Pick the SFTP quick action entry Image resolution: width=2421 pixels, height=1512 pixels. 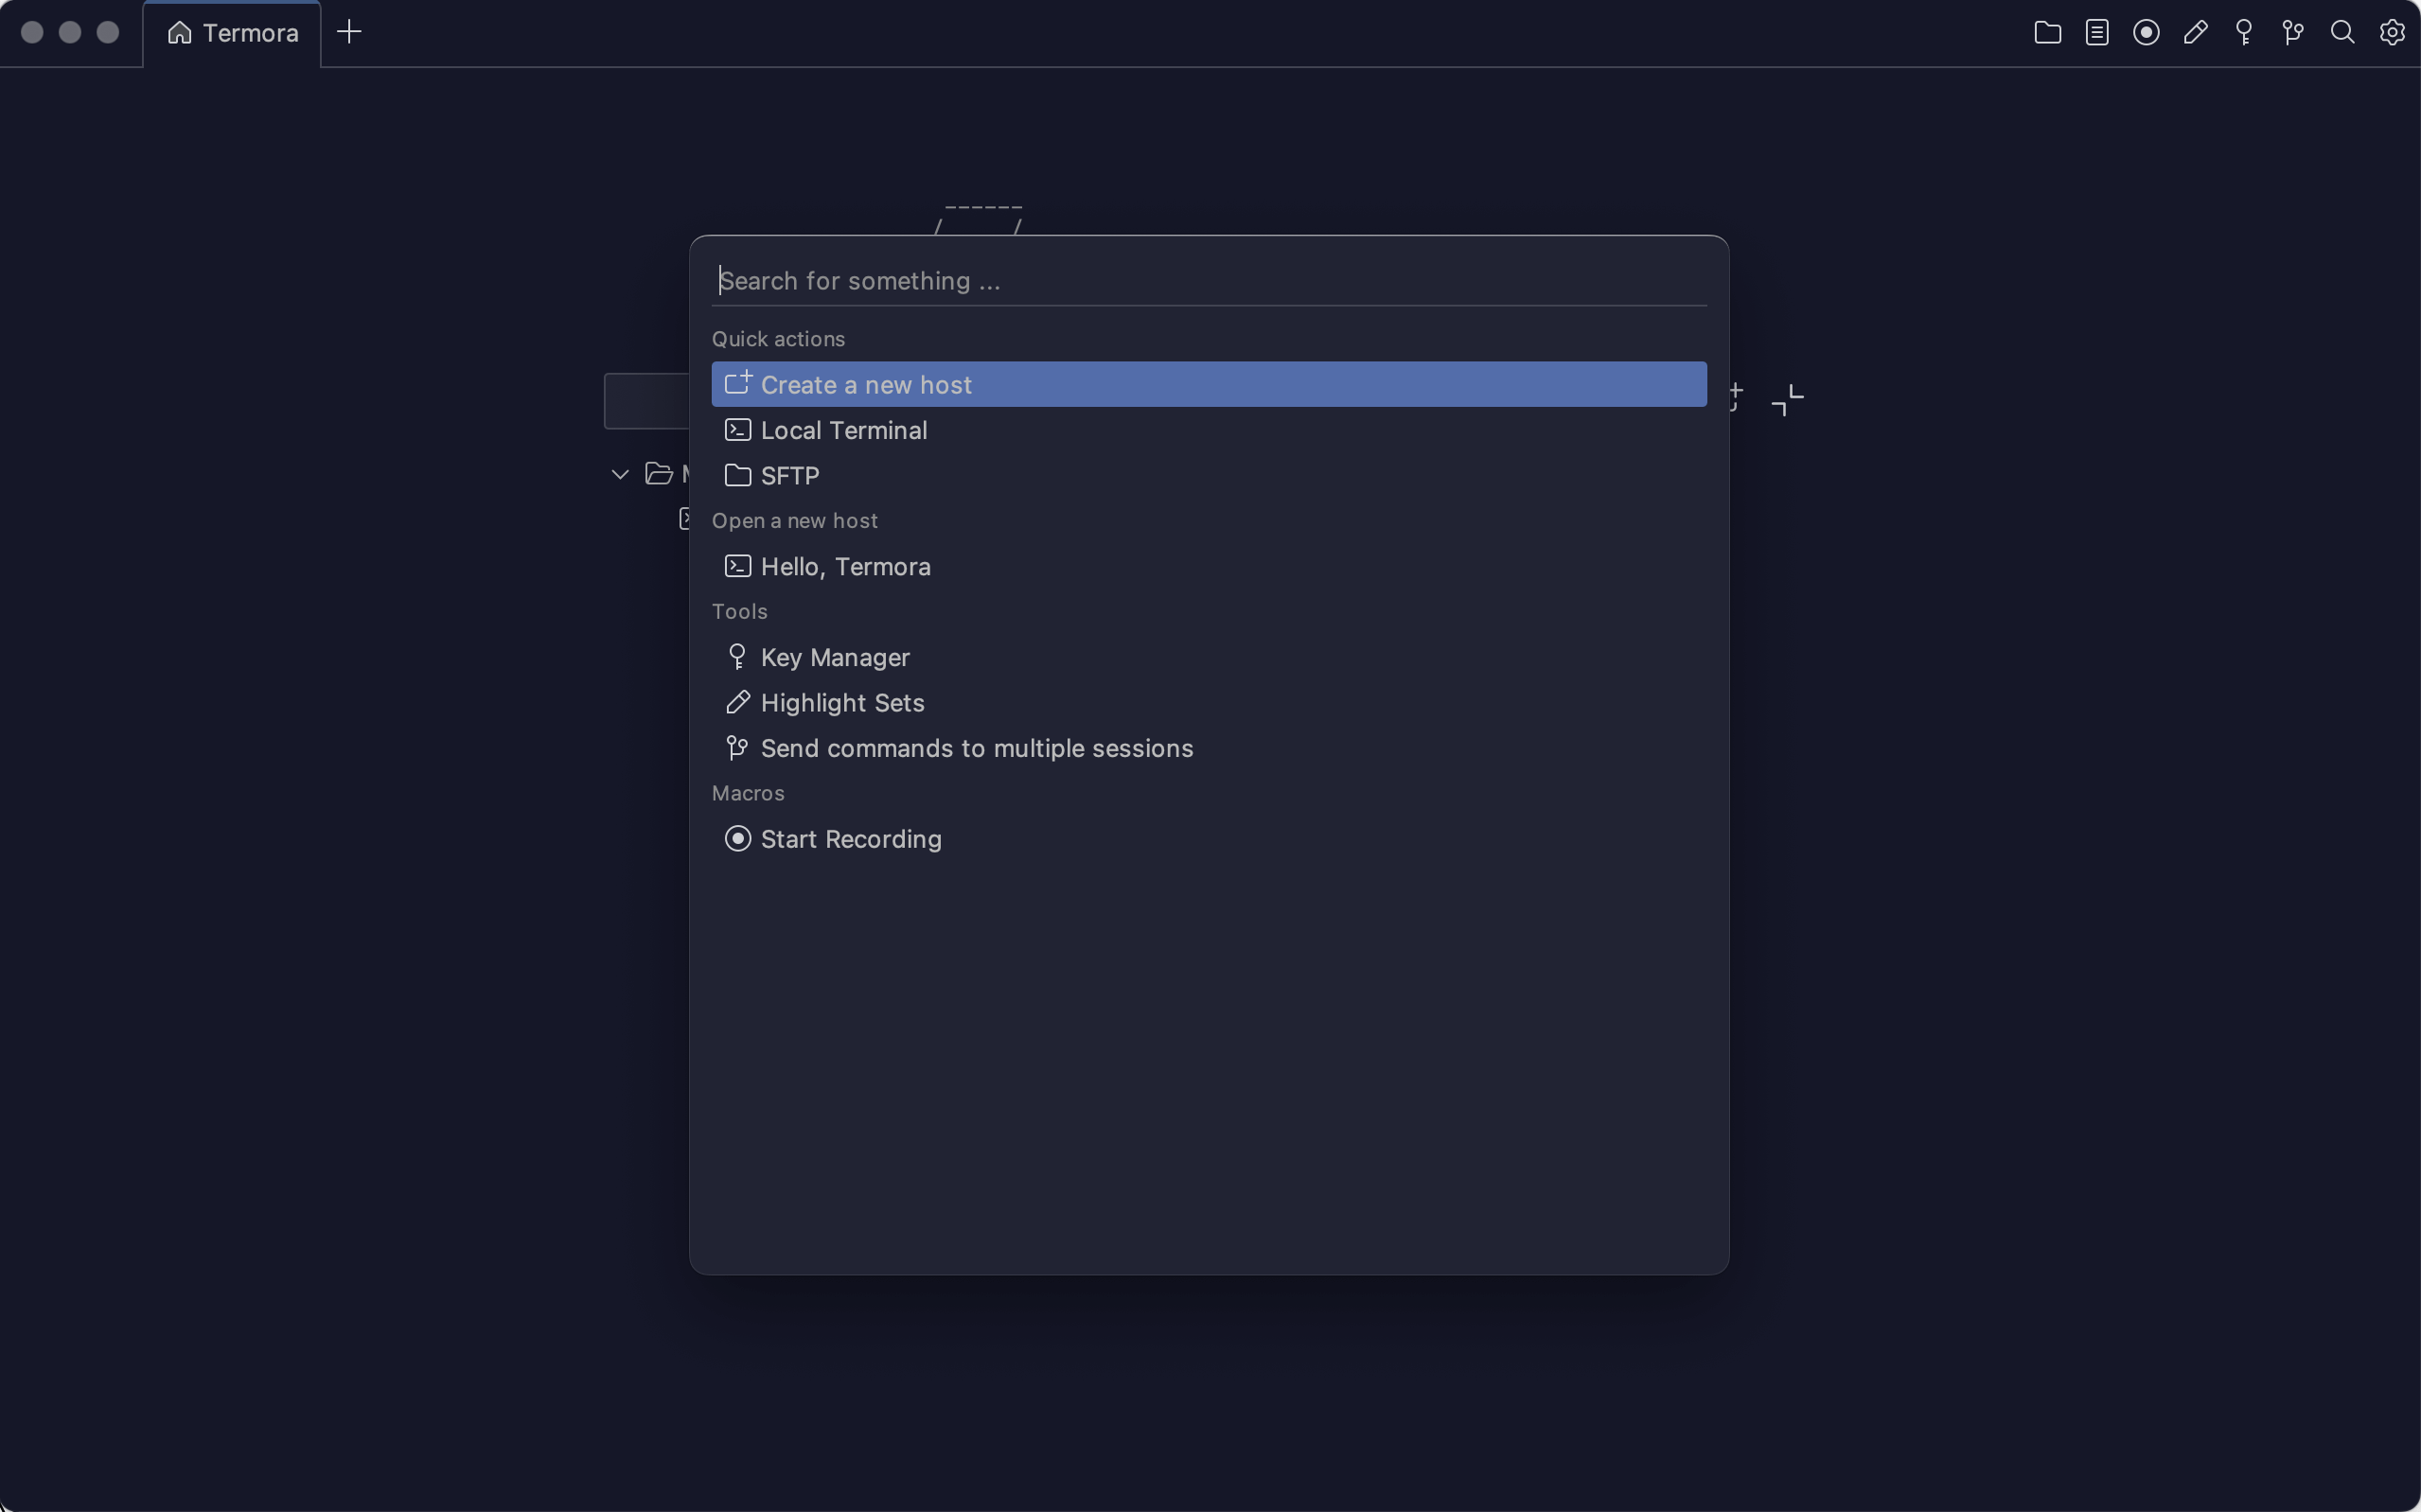(x=789, y=476)
